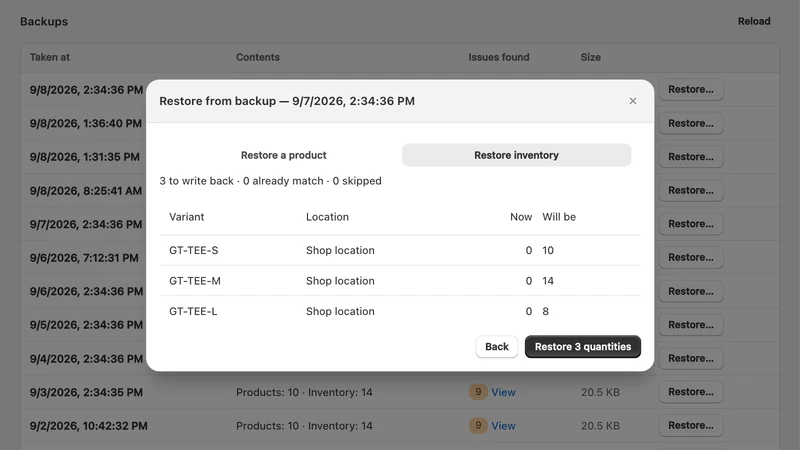The width and height of the screenshot is (800, 450).
Task: Click 20.5 KB size on 9/2/2026 row
Action: pos(600,426)
